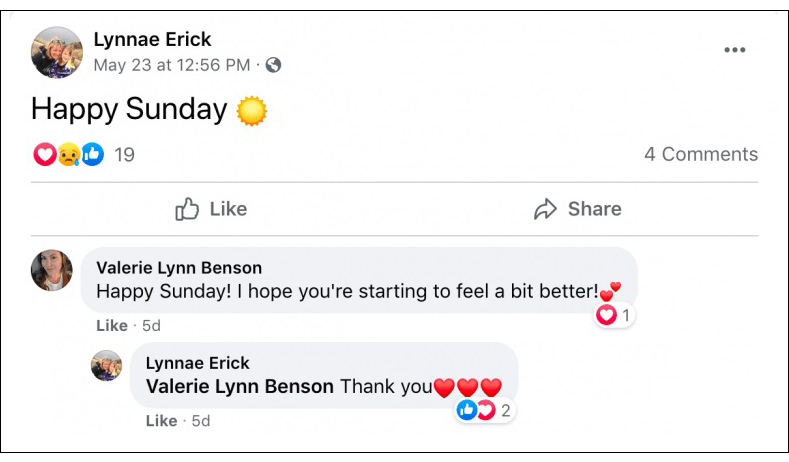Share the Happy Sunday post
Image resolution: width=789 pixels, height=462 pixels.
pos(577,209)
